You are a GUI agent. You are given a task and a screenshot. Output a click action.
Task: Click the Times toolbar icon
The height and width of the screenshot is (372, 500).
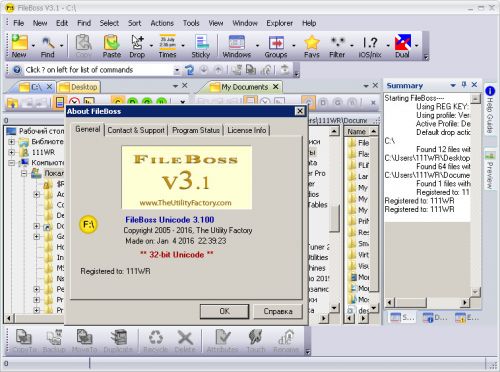tap(167, 46)
